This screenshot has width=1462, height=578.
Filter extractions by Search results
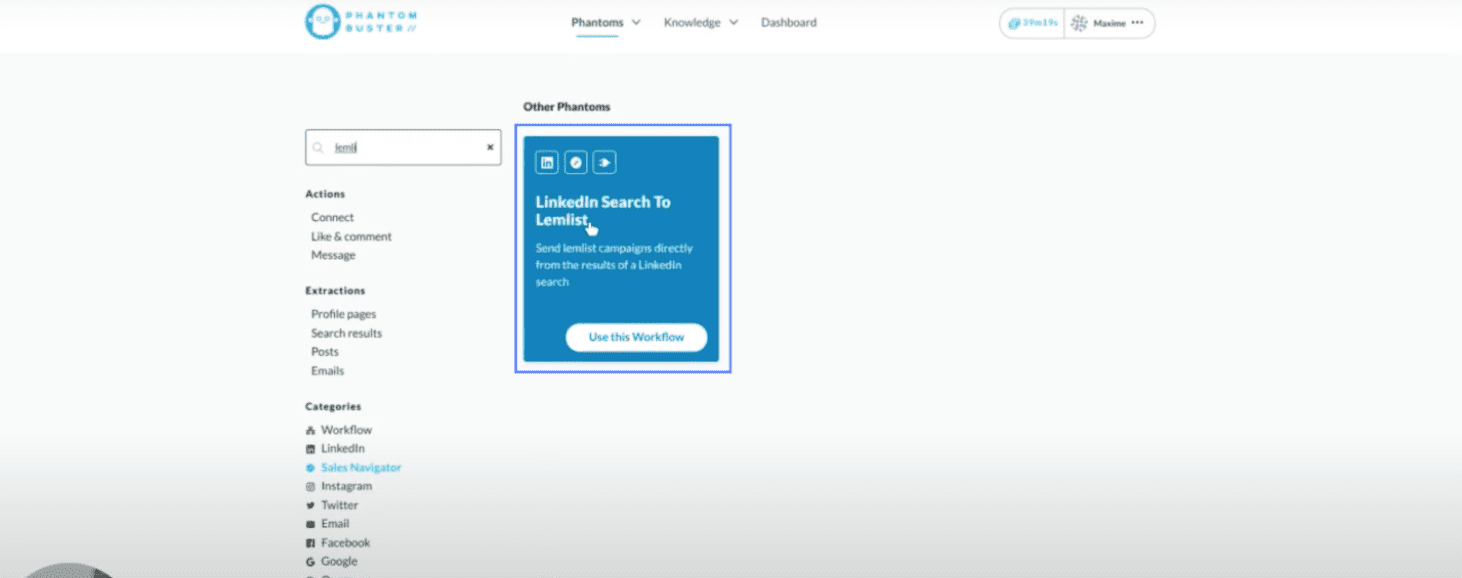tap(346, 333)
